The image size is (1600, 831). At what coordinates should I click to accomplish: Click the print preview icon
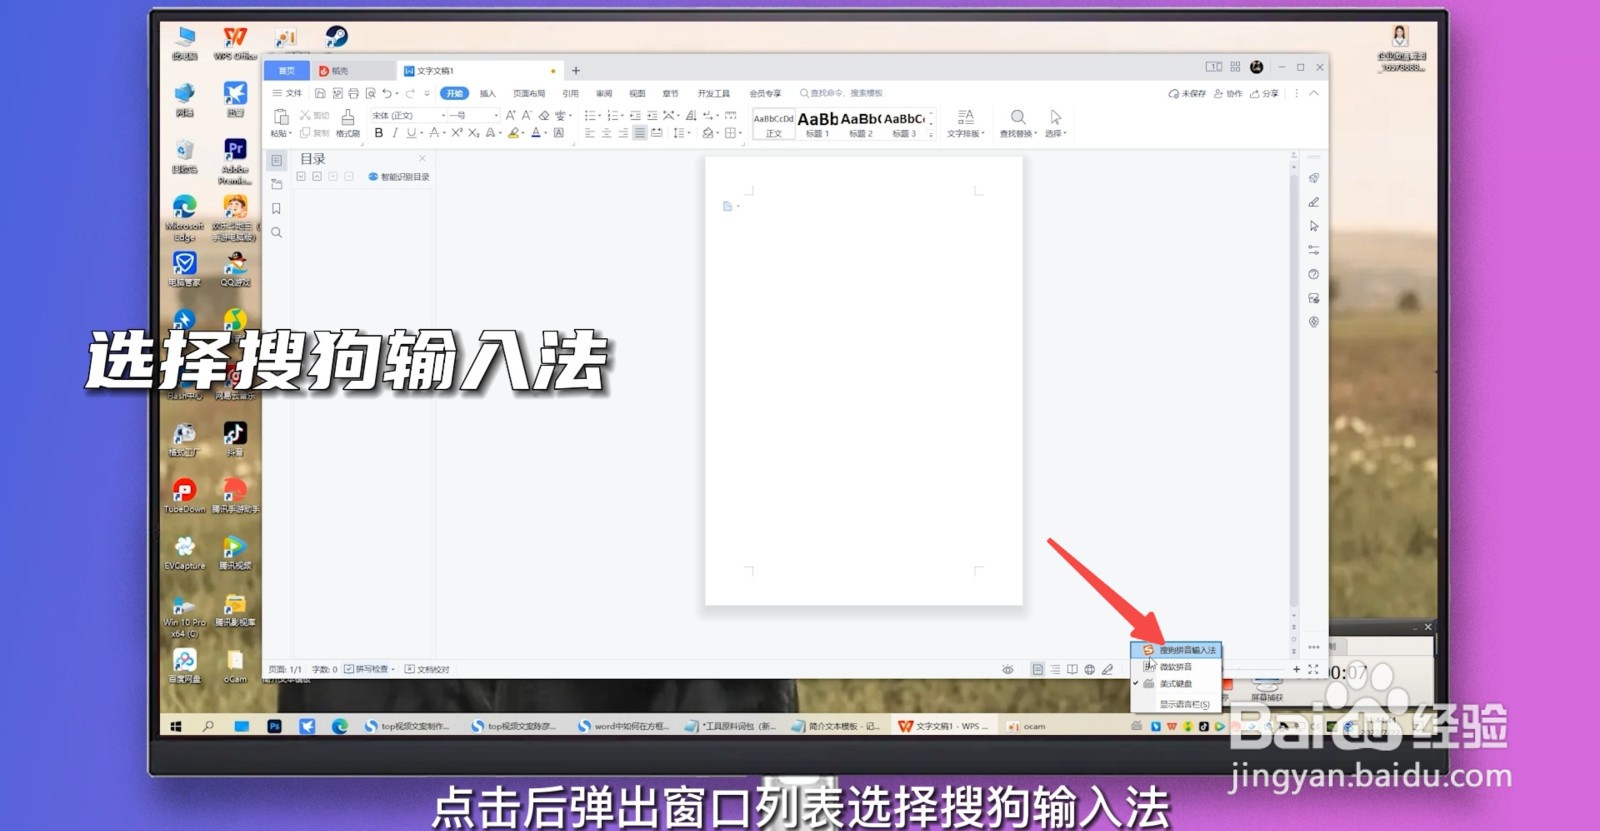coord(370,93)
